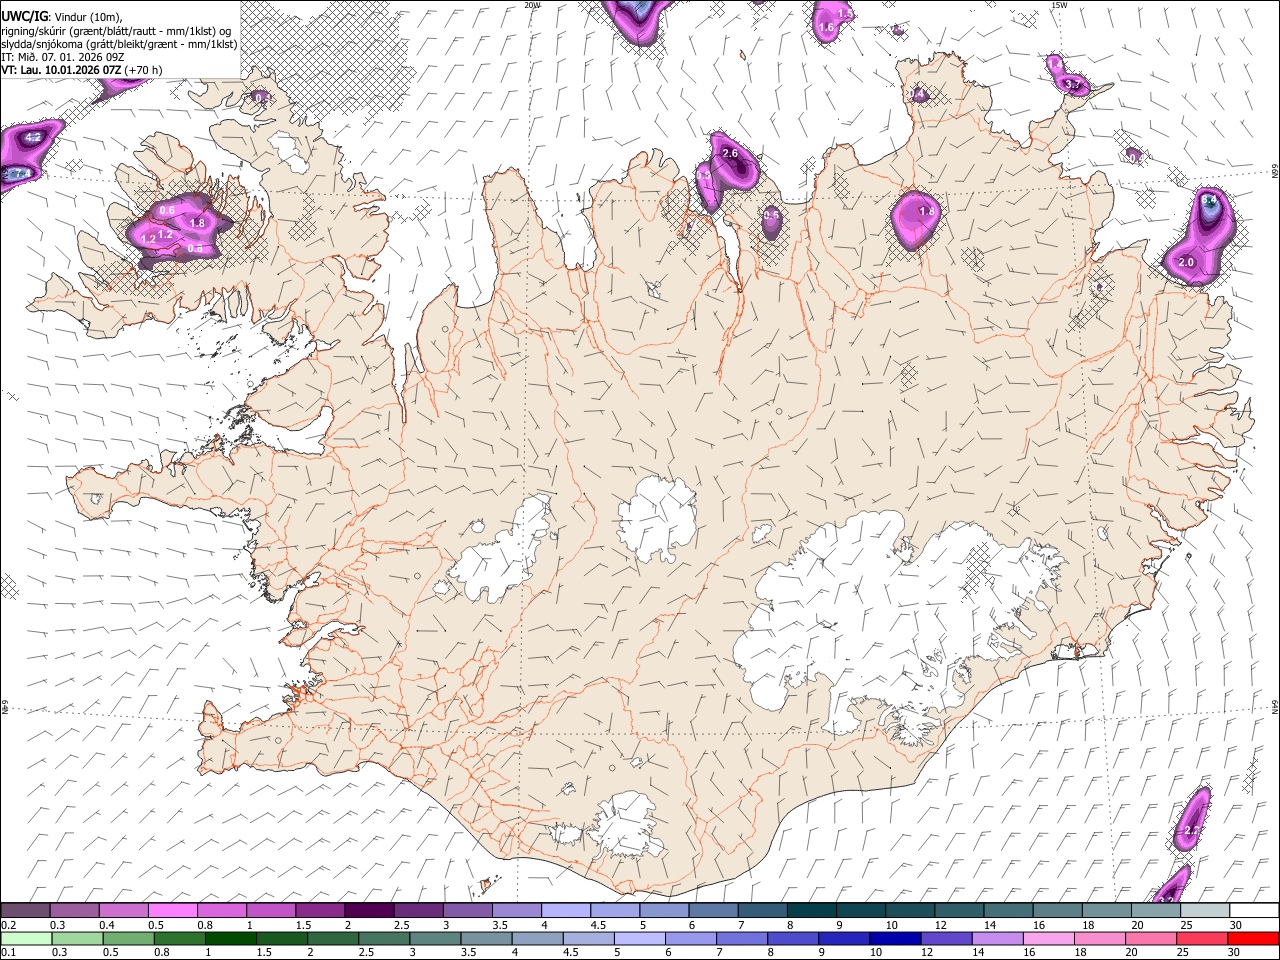Screen dimensions: 1280x960
Task: Click the light green bottom-row swatch between 0.1 and 0.3
Action: pyautogui.click(x=25, y=938)
